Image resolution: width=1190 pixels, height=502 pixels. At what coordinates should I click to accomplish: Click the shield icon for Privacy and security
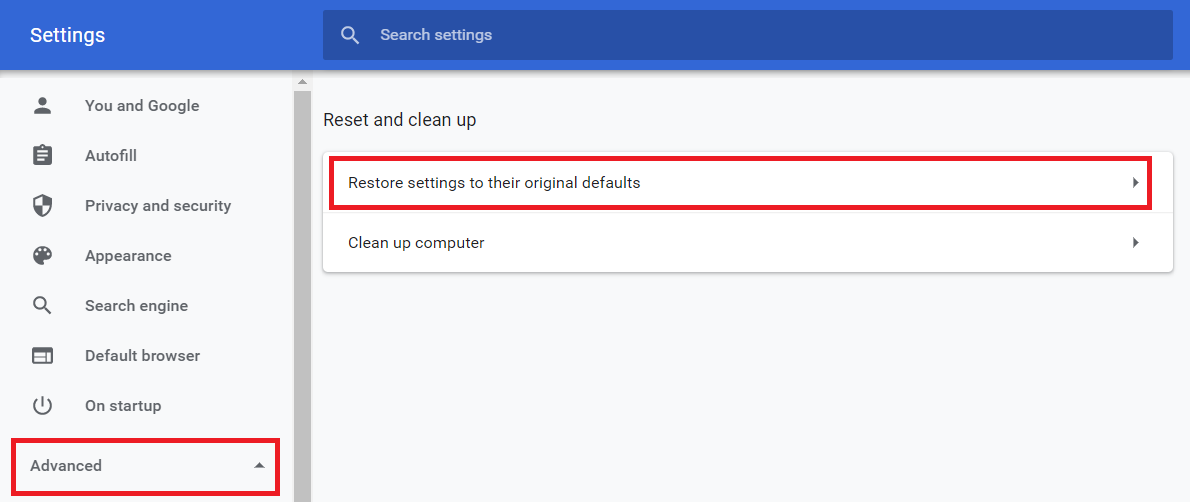[42, 206]
